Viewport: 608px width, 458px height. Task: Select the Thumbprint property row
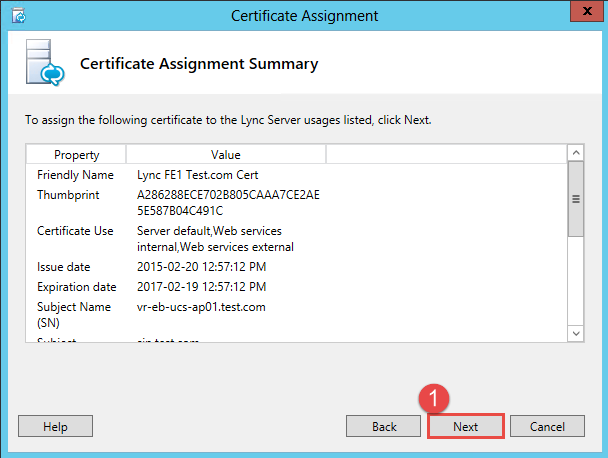(x=65, y=194)
